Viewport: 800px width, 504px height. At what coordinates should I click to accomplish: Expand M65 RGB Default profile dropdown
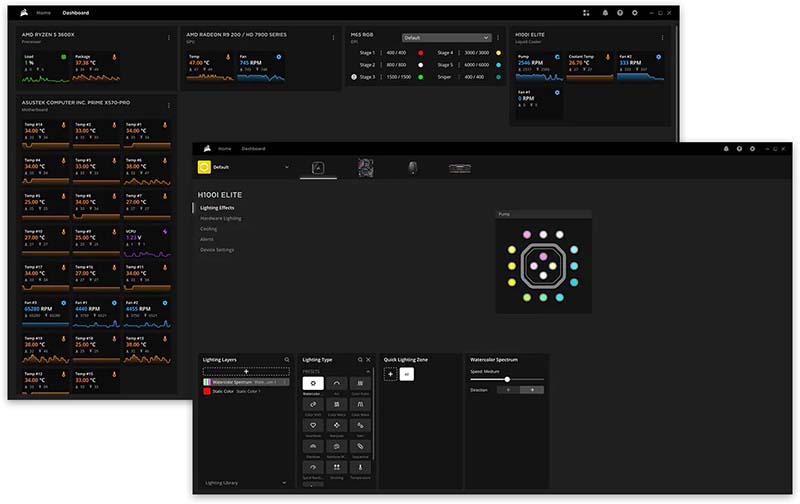(446, 38)
